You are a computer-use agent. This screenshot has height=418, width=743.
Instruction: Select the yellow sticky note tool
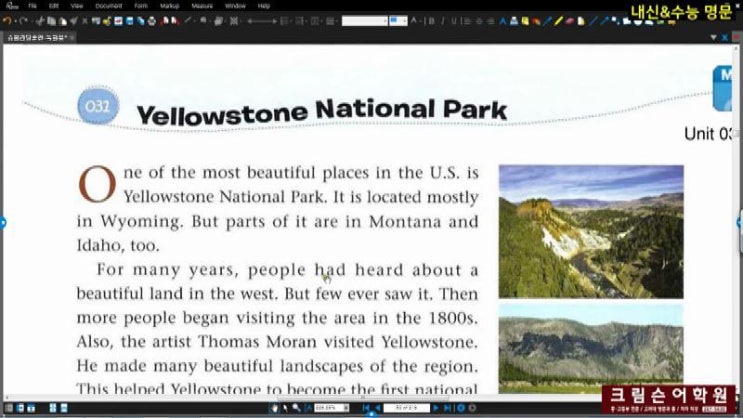[x=525, y=21]
